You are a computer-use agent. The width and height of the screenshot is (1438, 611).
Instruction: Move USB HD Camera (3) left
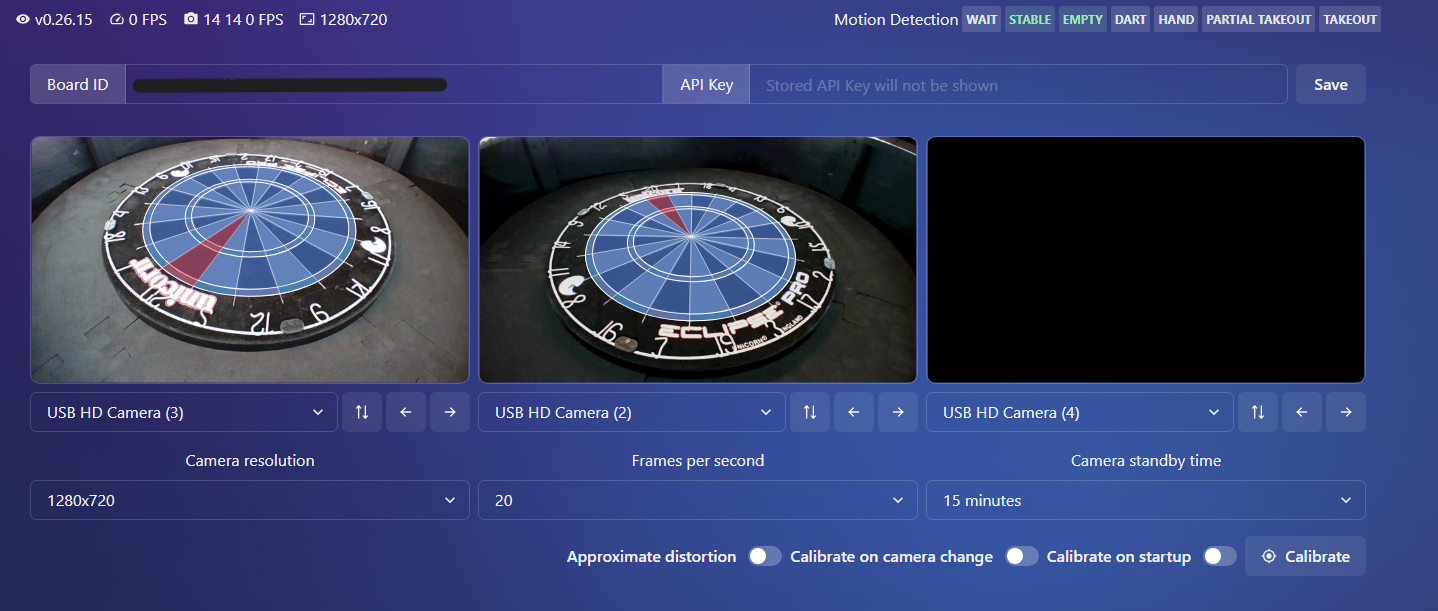click(406, 412)
